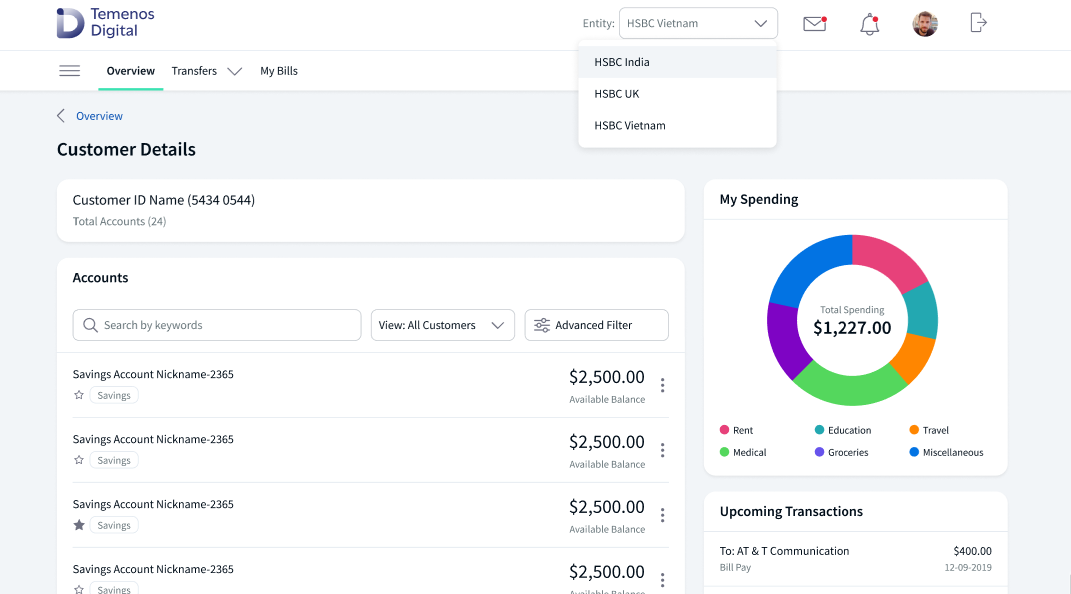
Task: Click the search magnifier icon
Action: pyautogui.click(x=90, y=325)
